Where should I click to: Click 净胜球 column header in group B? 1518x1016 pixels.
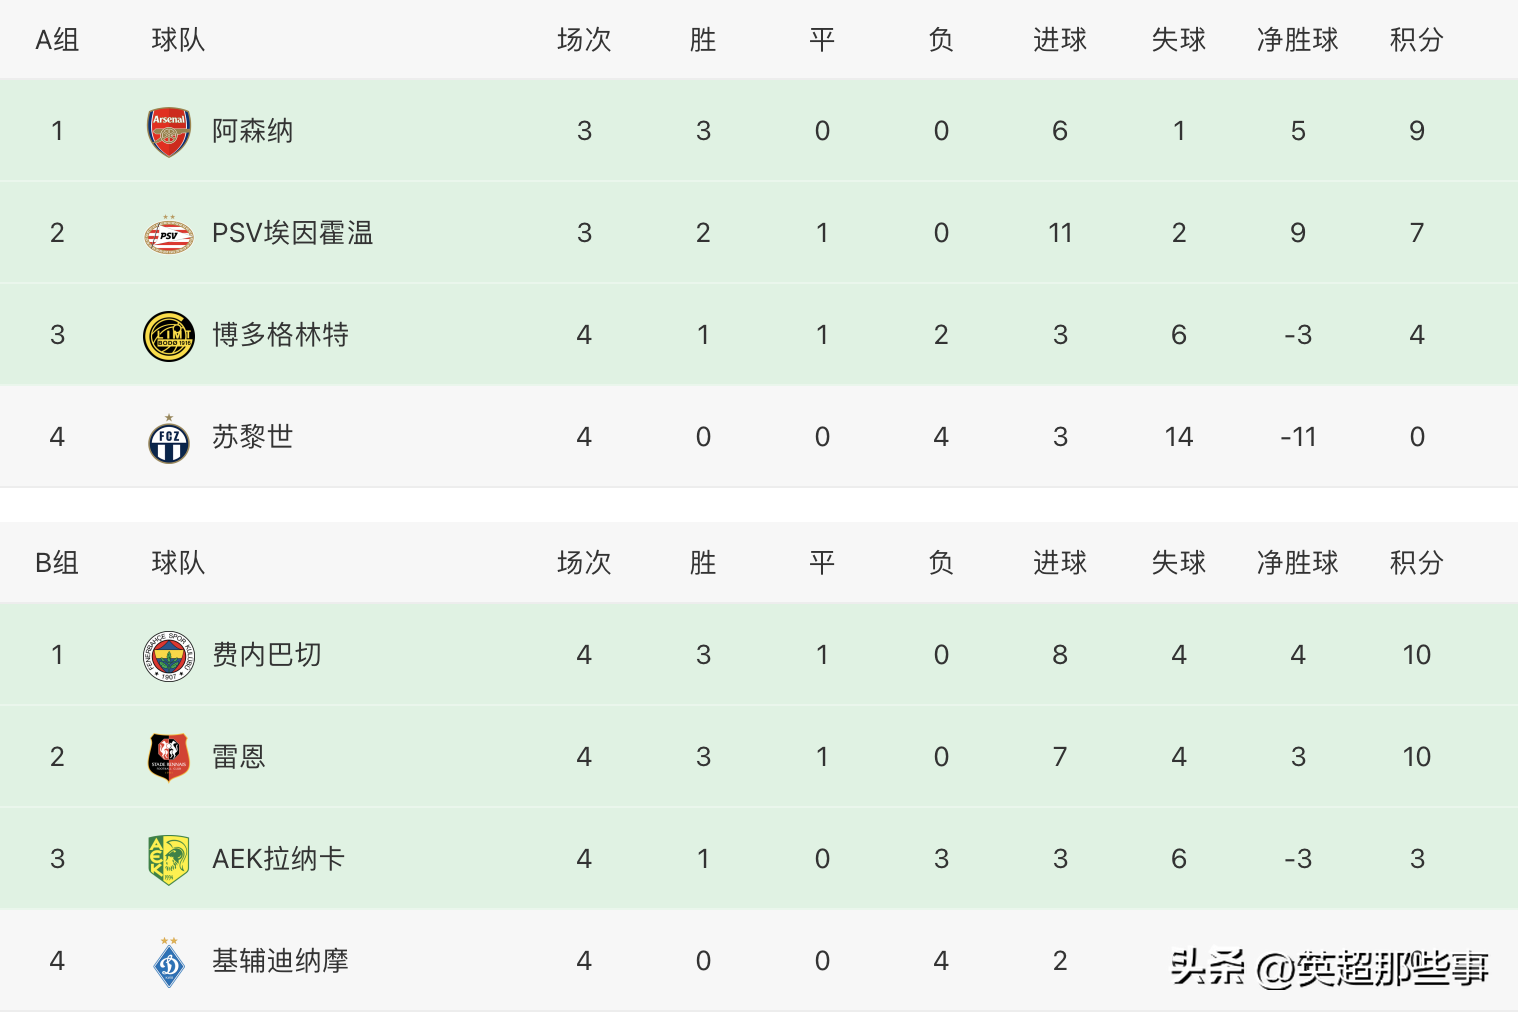click(x=1297, y=563)
